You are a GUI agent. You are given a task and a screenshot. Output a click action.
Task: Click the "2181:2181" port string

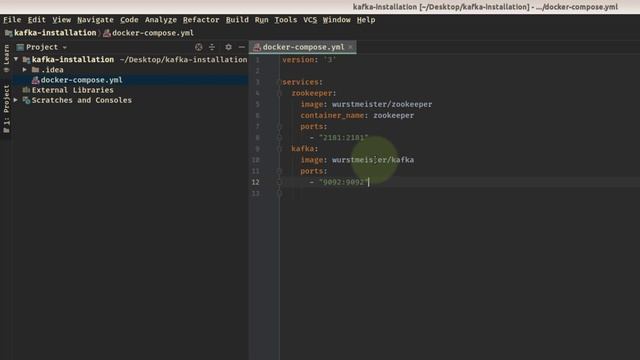tap(343, 138)
